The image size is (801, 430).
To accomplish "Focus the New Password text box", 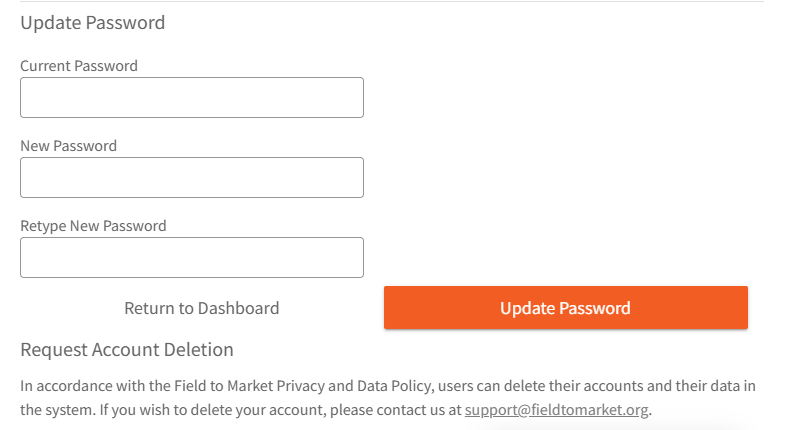I will tap(192, 178).
